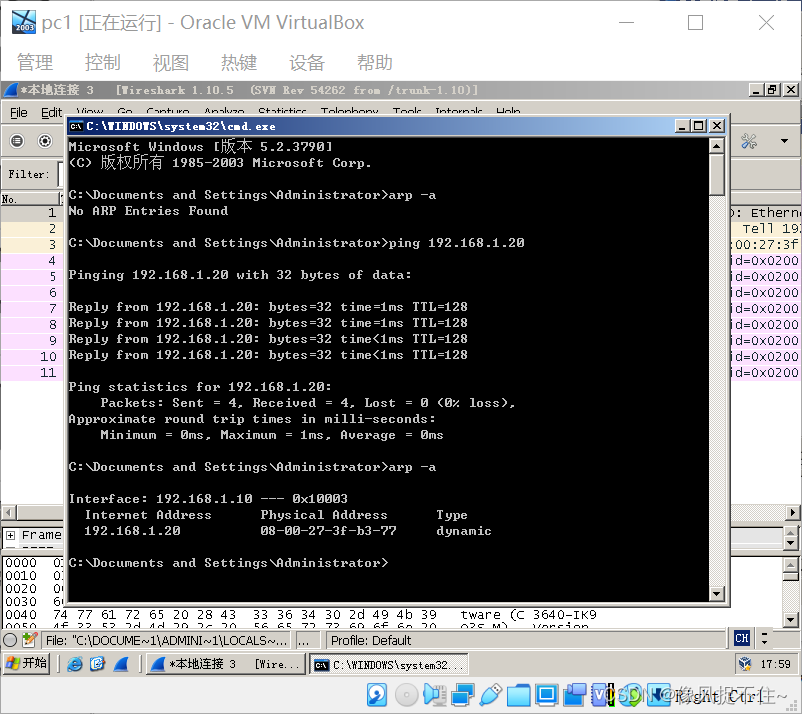Click the Wireshark fin icon in title bar

(x=11, y=90)
